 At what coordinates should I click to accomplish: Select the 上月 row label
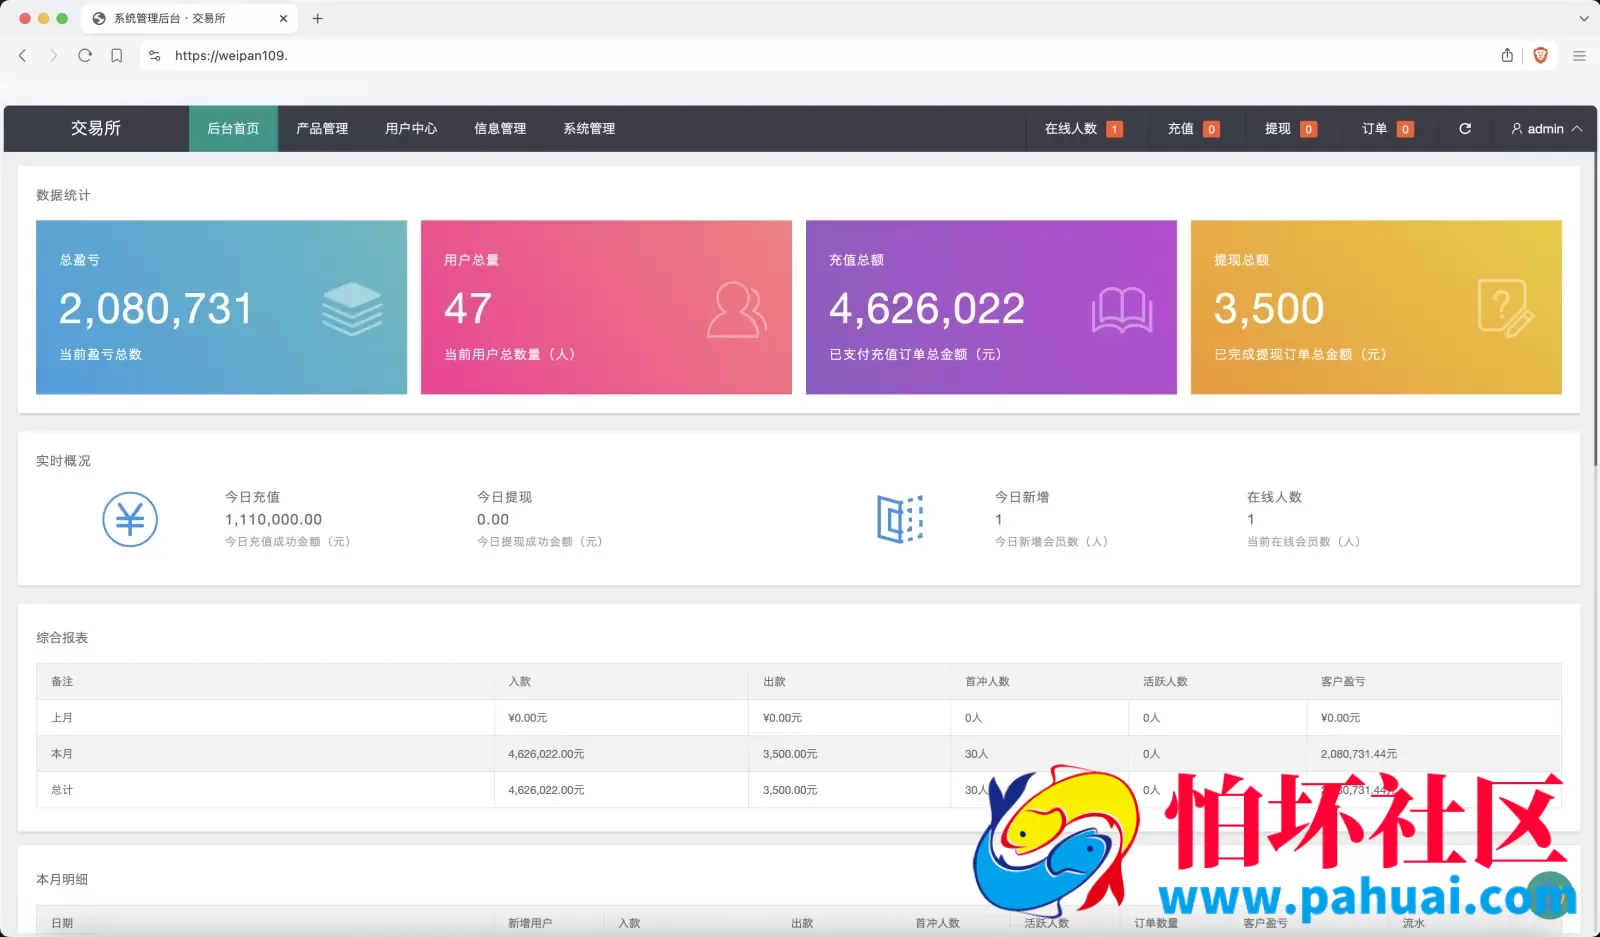62,718
